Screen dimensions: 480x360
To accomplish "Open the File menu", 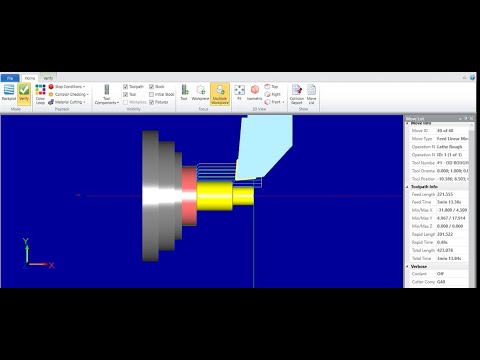I will 10,78.
